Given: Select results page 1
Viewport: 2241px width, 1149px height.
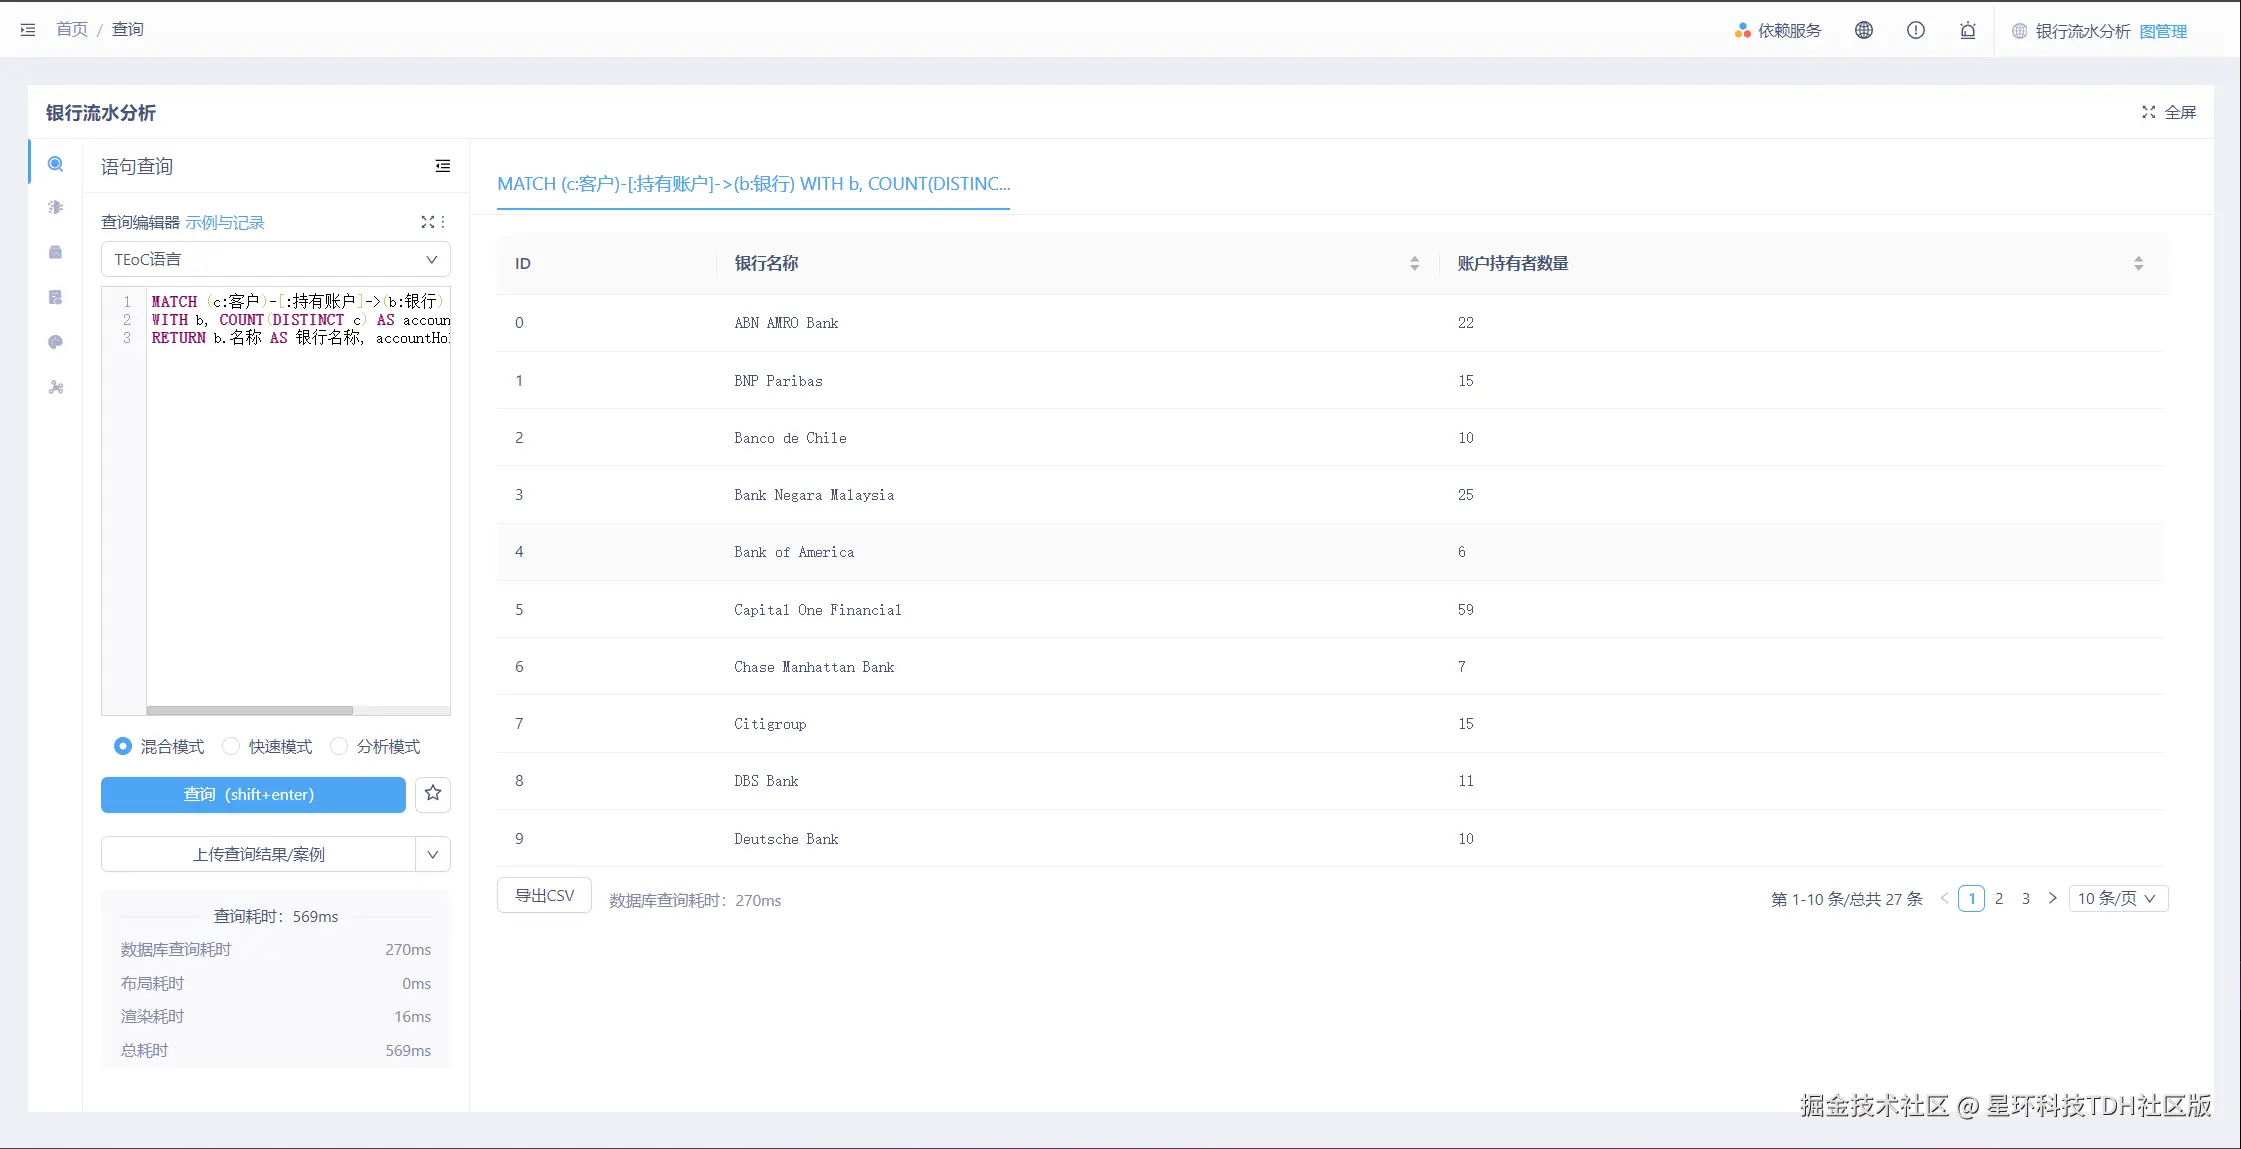Looking at the screenshot, I should [x=1972, y=898].
